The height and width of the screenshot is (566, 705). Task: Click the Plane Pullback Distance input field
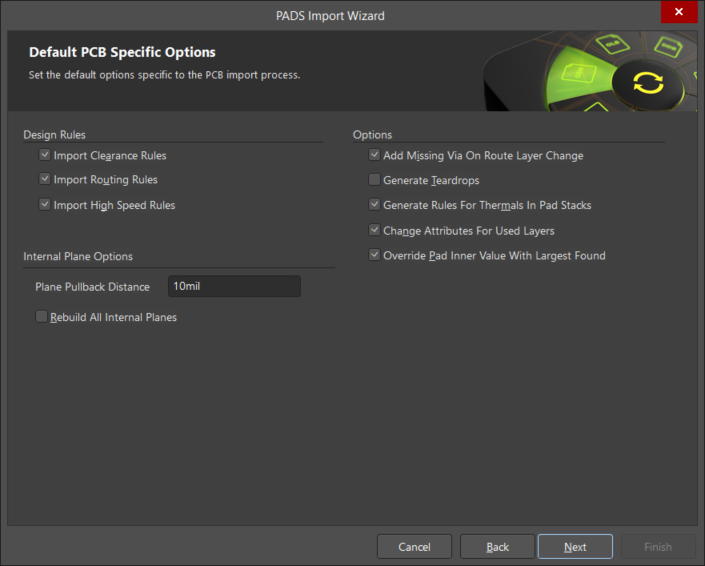pyautogui.click(x=234, y=286)
